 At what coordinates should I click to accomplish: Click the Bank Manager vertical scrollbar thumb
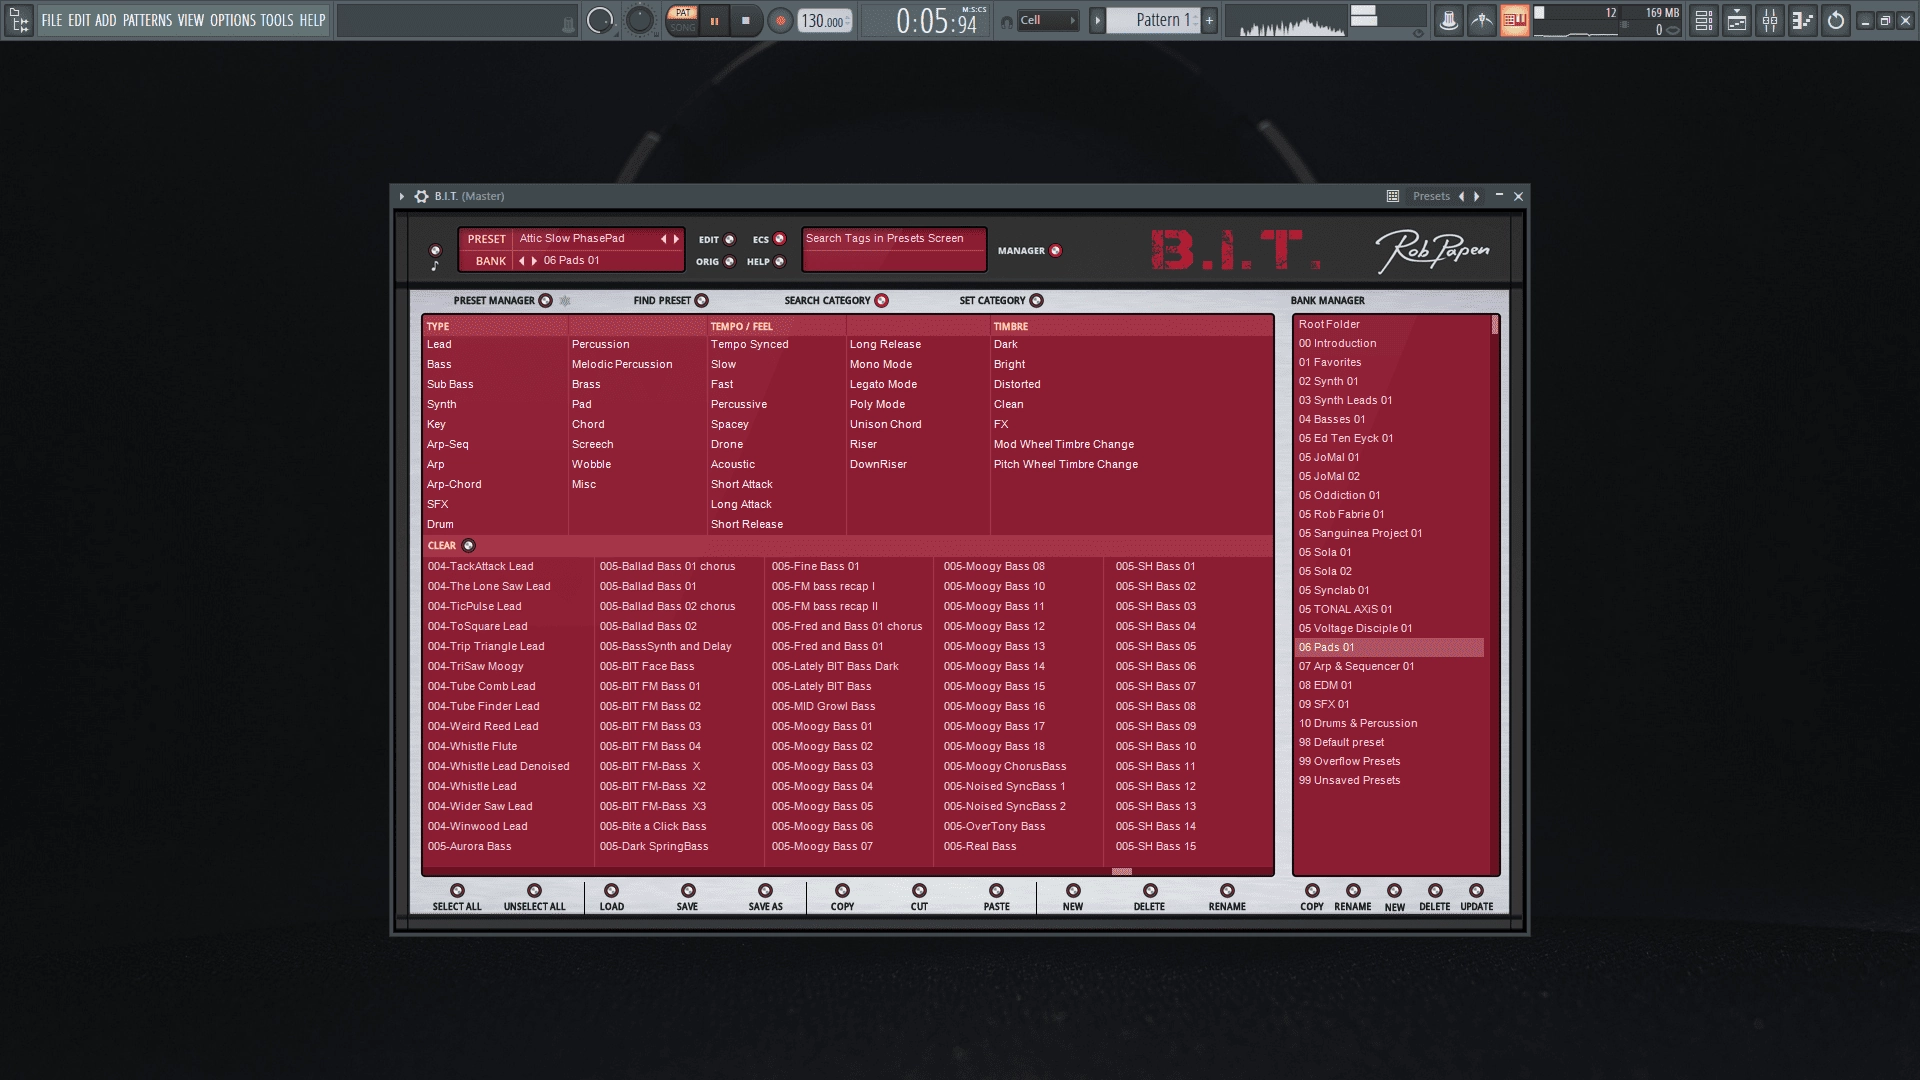(1495, 325)
